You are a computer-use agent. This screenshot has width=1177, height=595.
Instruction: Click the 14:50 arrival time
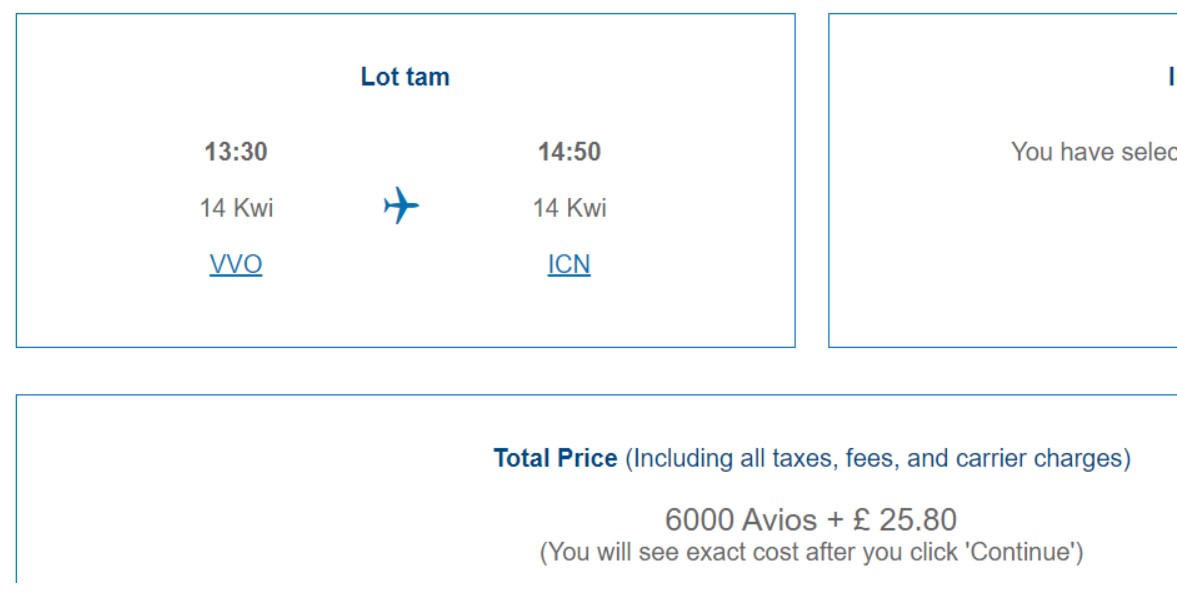(x=569, y=152)
